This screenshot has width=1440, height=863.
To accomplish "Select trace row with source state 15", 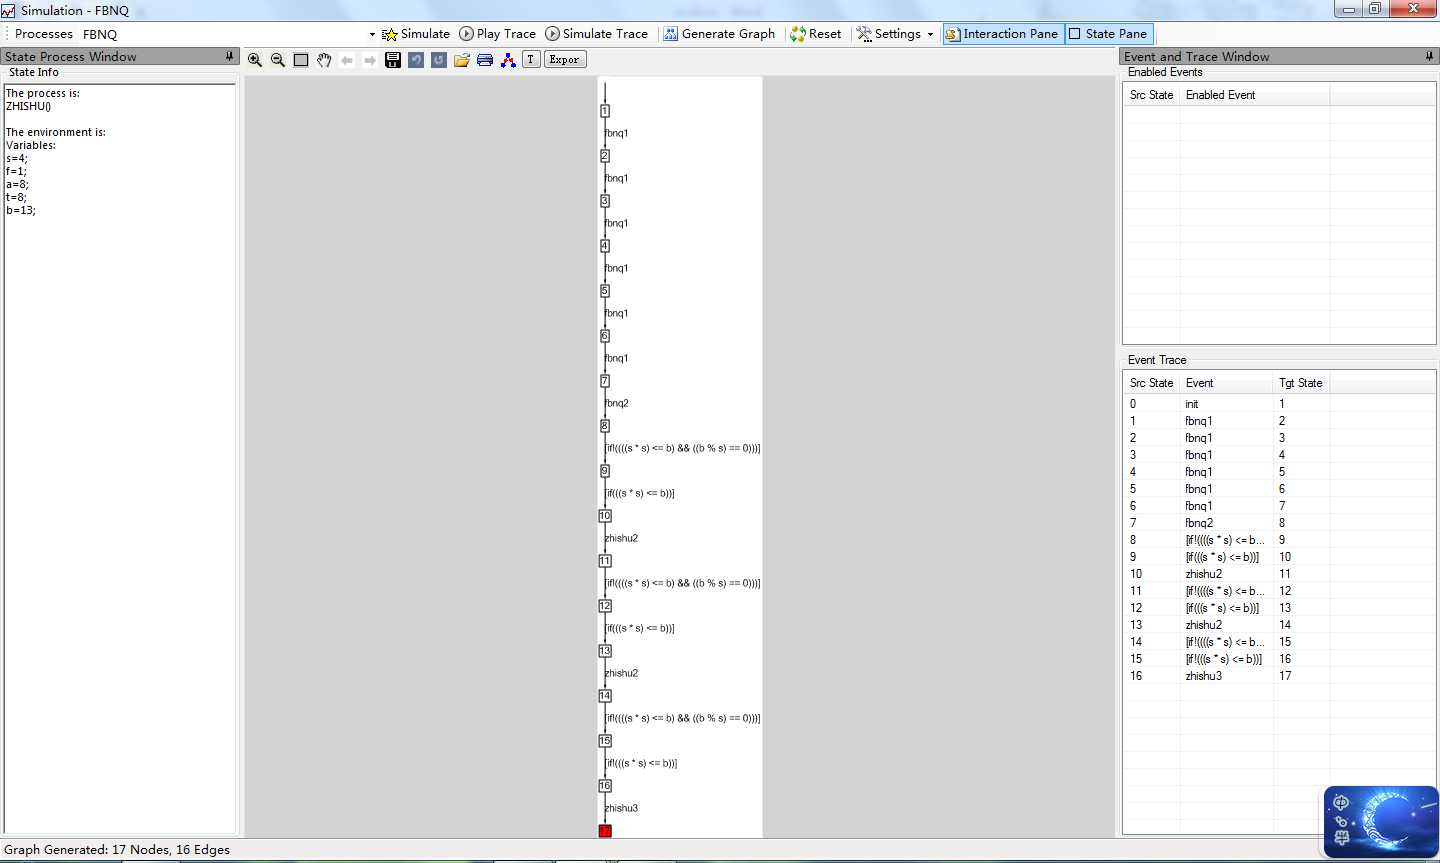I will pyautogui.click(x=1279, y=659).
